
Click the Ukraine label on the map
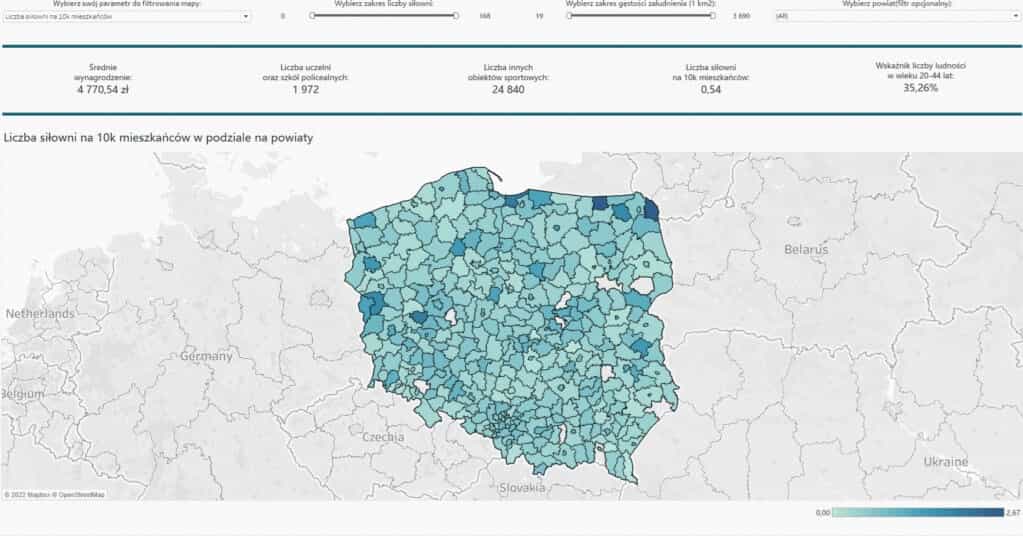click(945, 462)
